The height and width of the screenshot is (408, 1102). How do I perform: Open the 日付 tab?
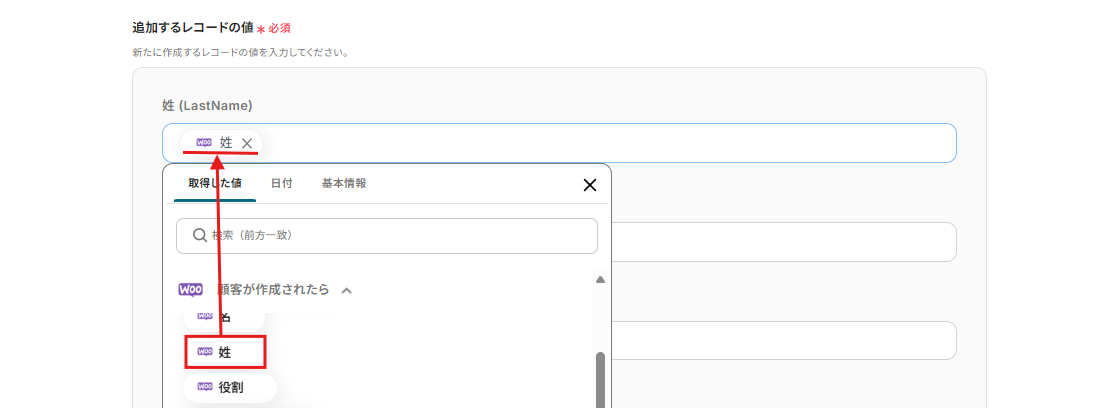click(281, 184)
